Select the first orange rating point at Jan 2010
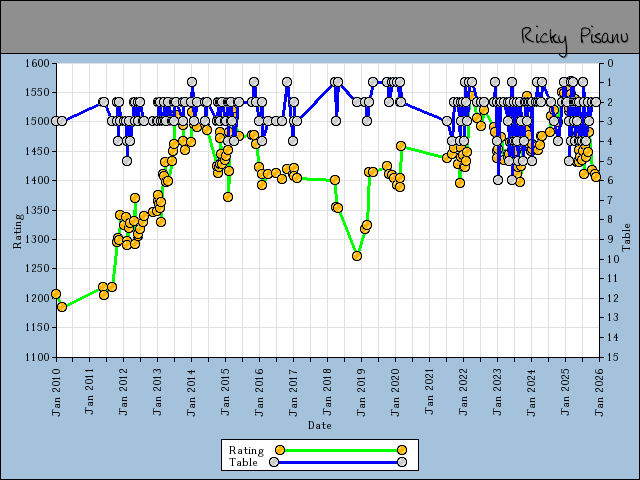The image size is (640, 480). click(56, 294)
